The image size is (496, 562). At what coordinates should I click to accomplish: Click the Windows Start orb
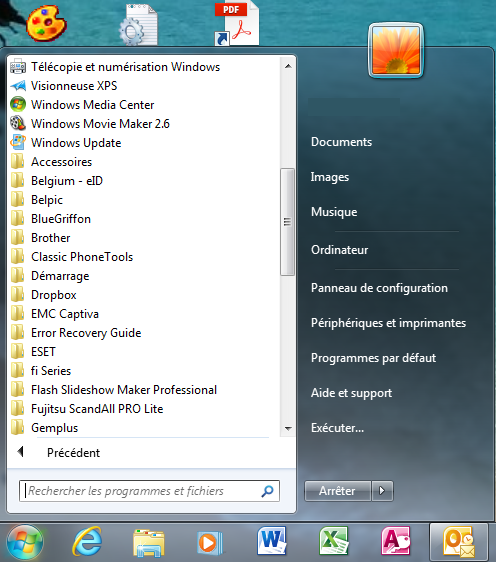click(x=25, y=542)
